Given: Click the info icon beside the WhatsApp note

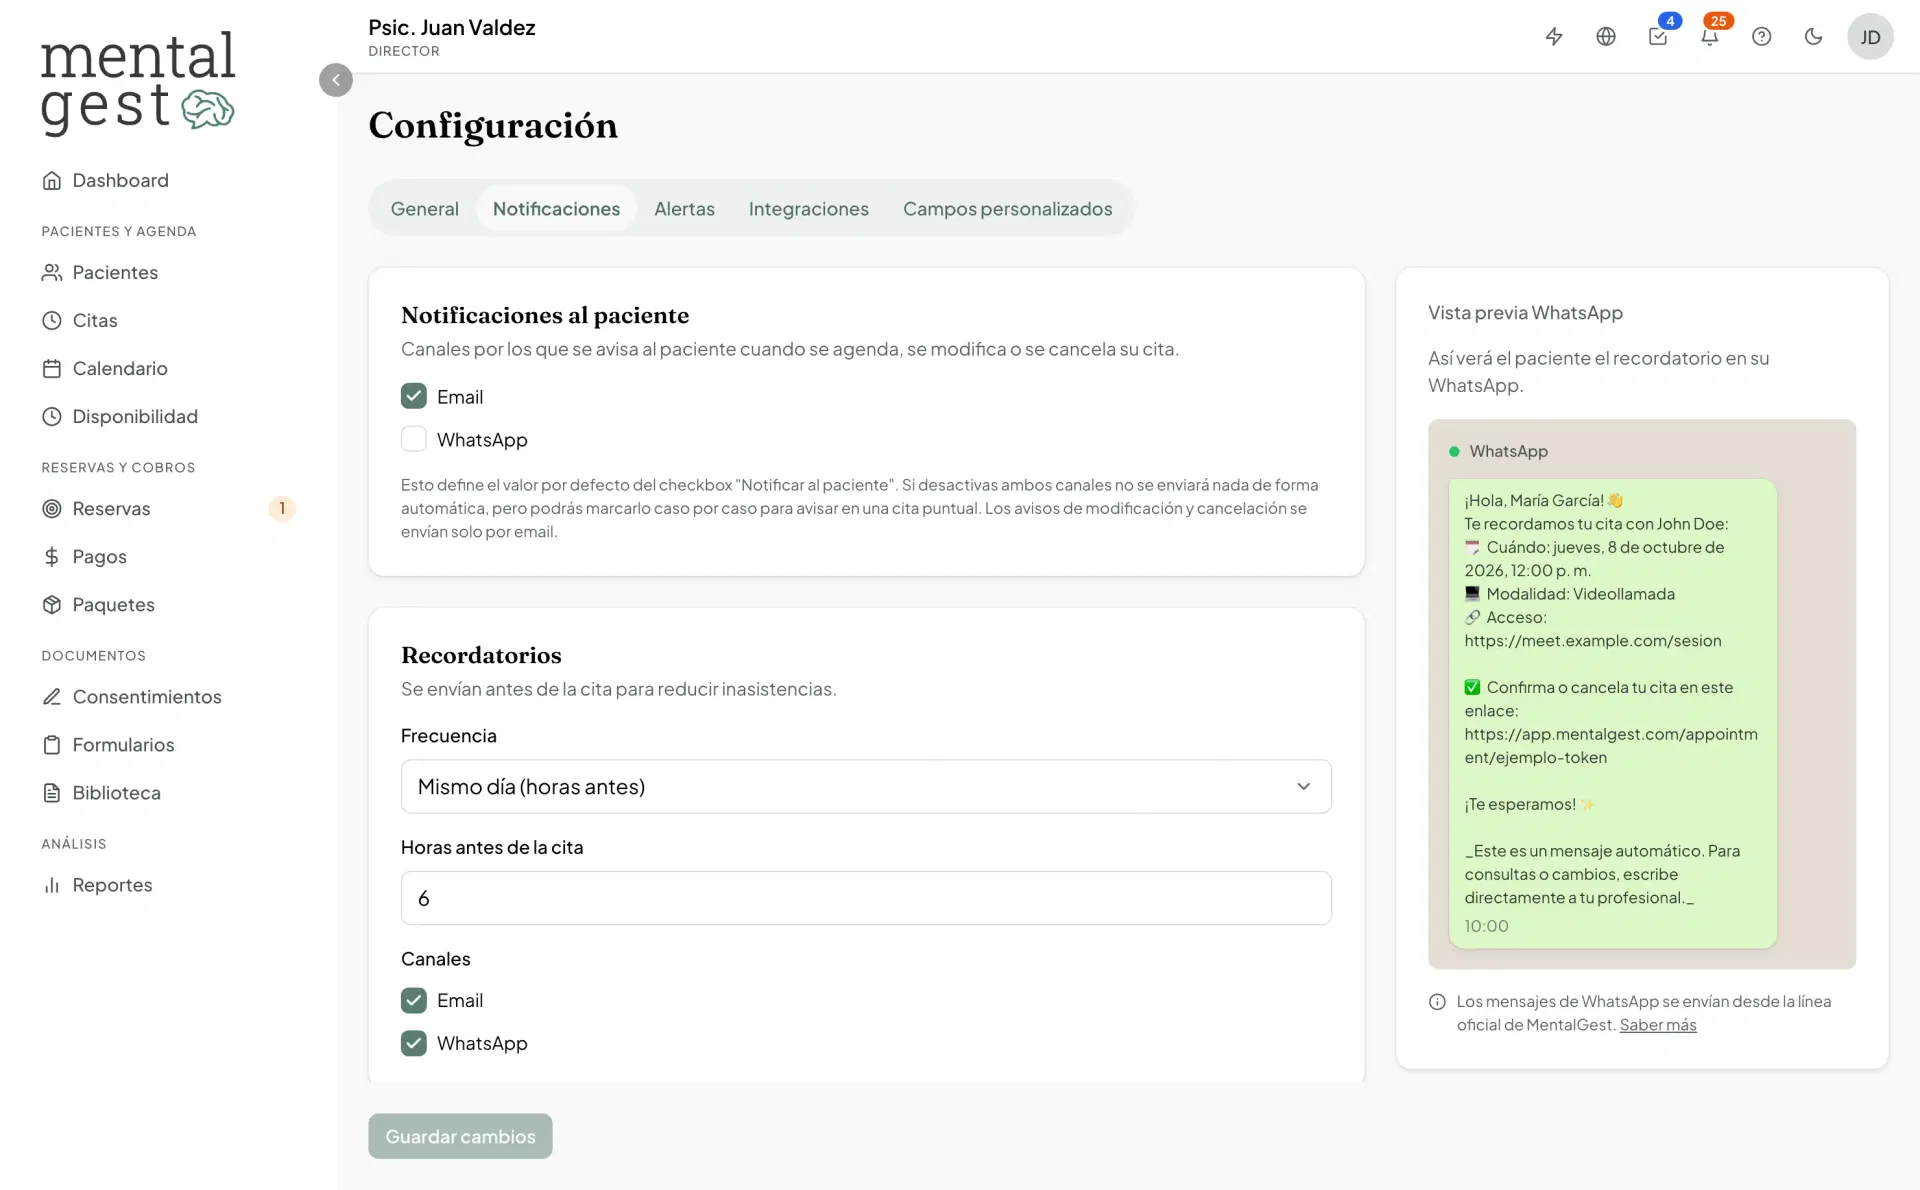Looking at the screenshot, I should 1437,1002.
